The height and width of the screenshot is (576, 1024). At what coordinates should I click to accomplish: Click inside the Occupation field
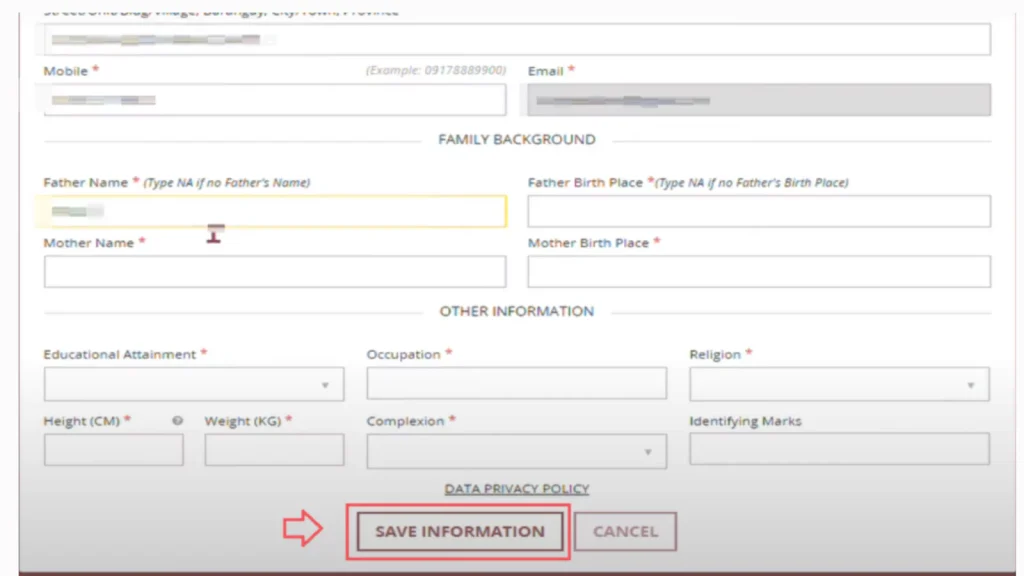[516, 384]
